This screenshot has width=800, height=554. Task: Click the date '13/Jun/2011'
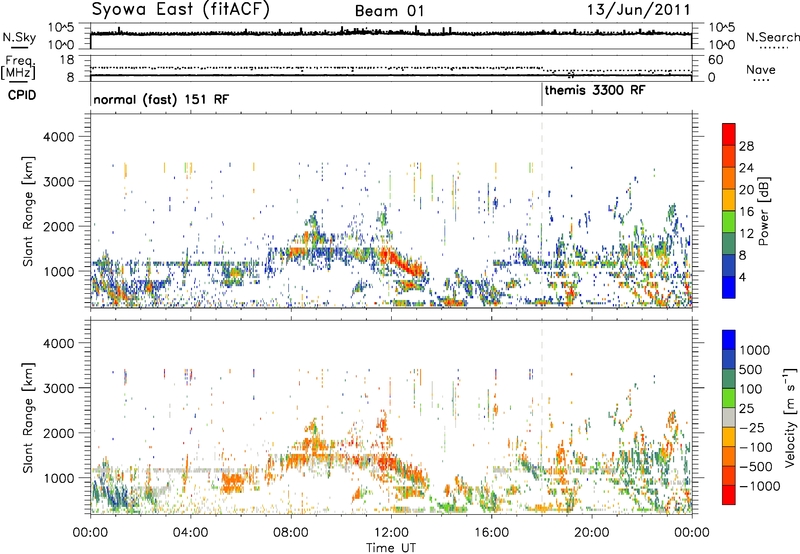coord(638,9)
